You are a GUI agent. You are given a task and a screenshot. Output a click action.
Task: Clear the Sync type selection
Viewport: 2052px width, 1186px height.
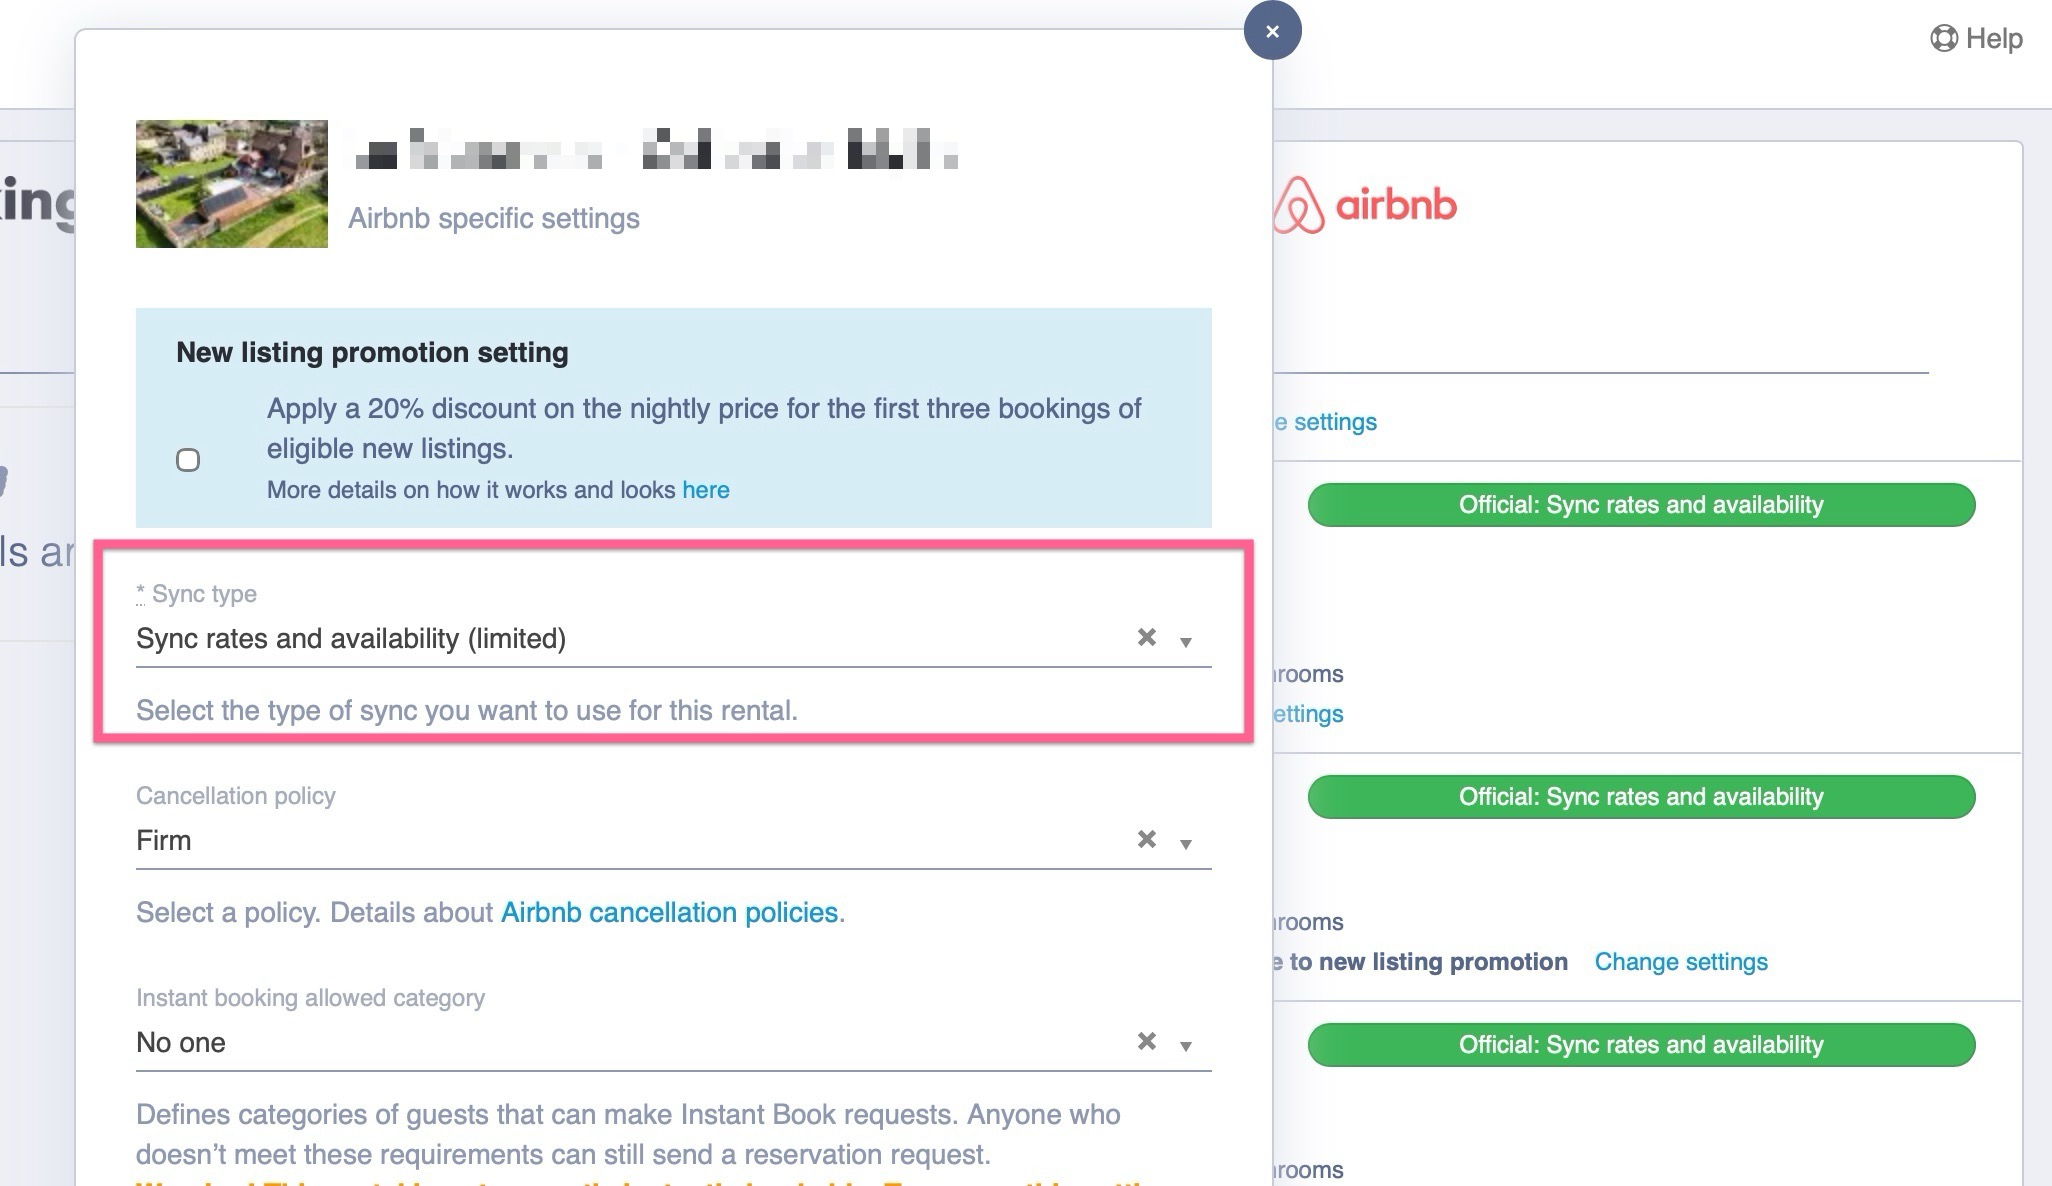1147,638
